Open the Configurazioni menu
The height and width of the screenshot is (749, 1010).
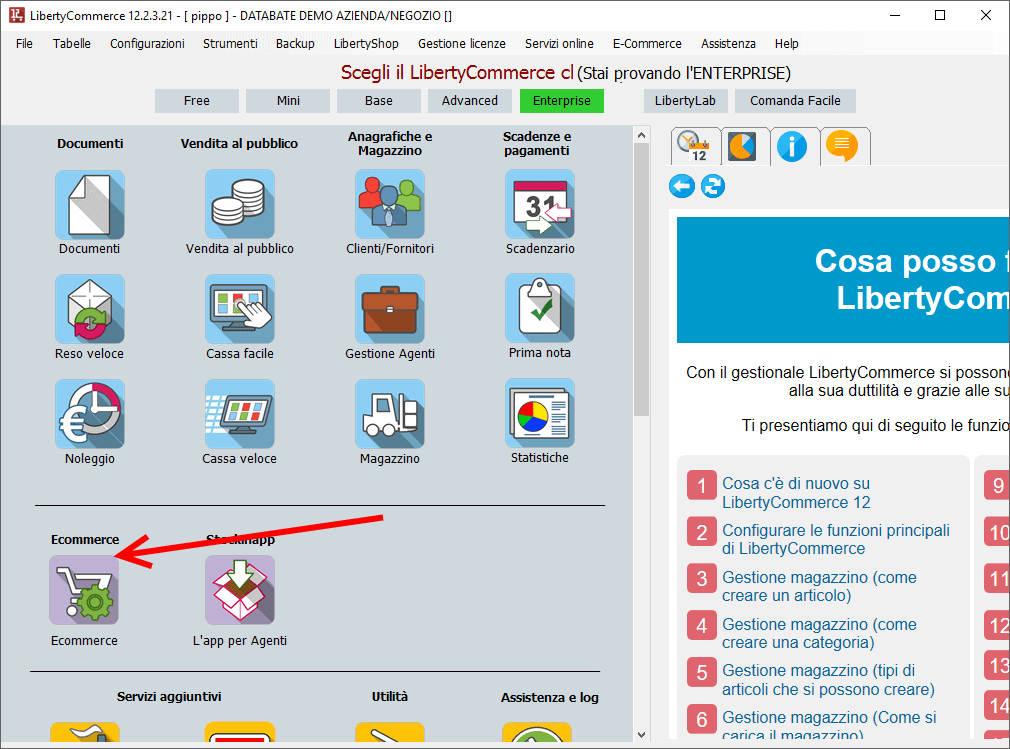tap(147, 44)
